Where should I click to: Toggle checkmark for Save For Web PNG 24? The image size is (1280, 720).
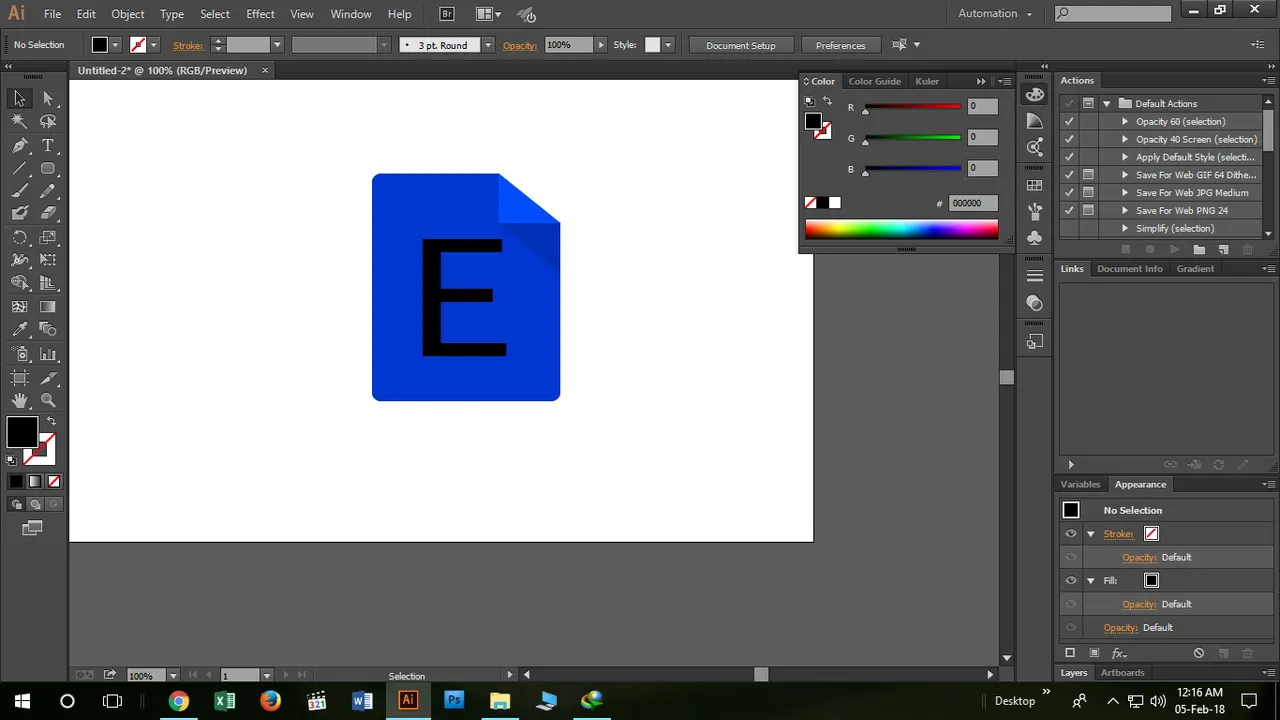pyautogui.click(x=1069, y=211)
